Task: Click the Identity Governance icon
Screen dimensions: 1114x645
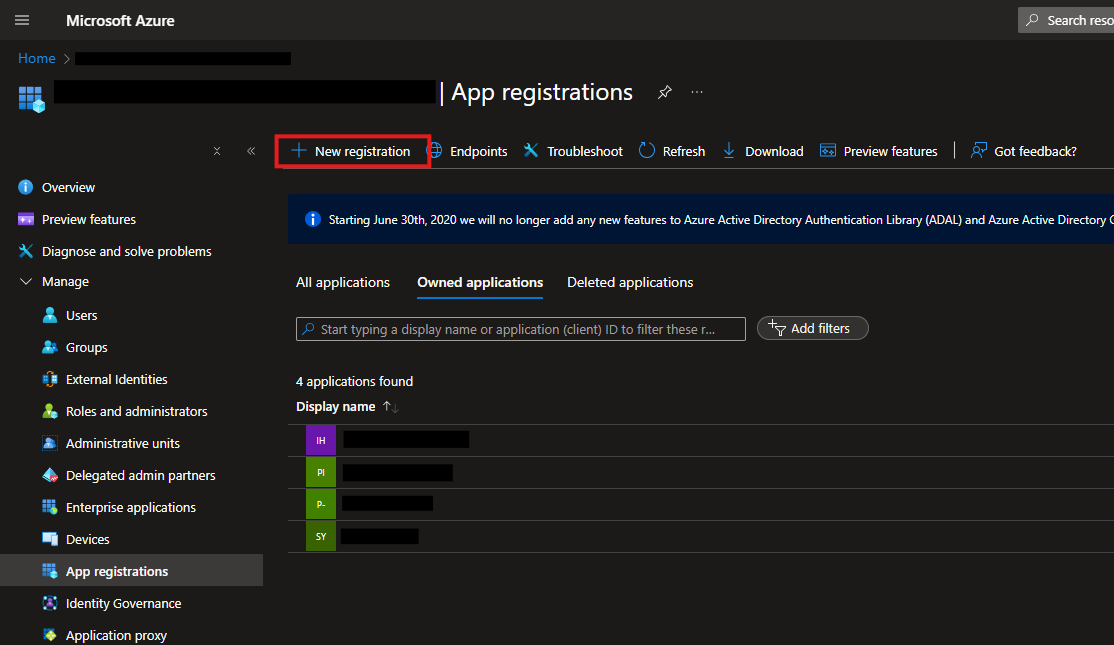Action: (x=50, y=602)
